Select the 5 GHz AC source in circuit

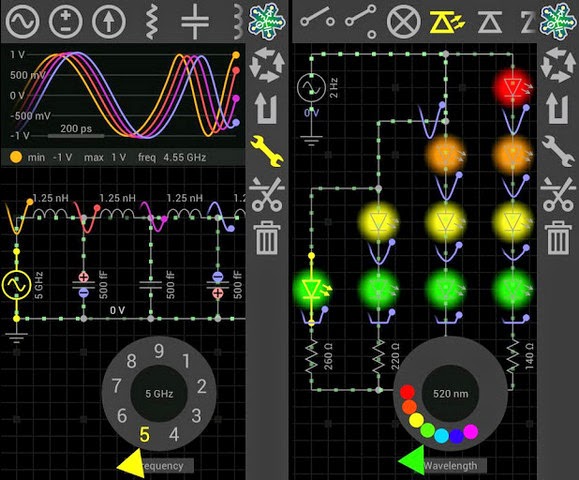[x=16, y=285]
